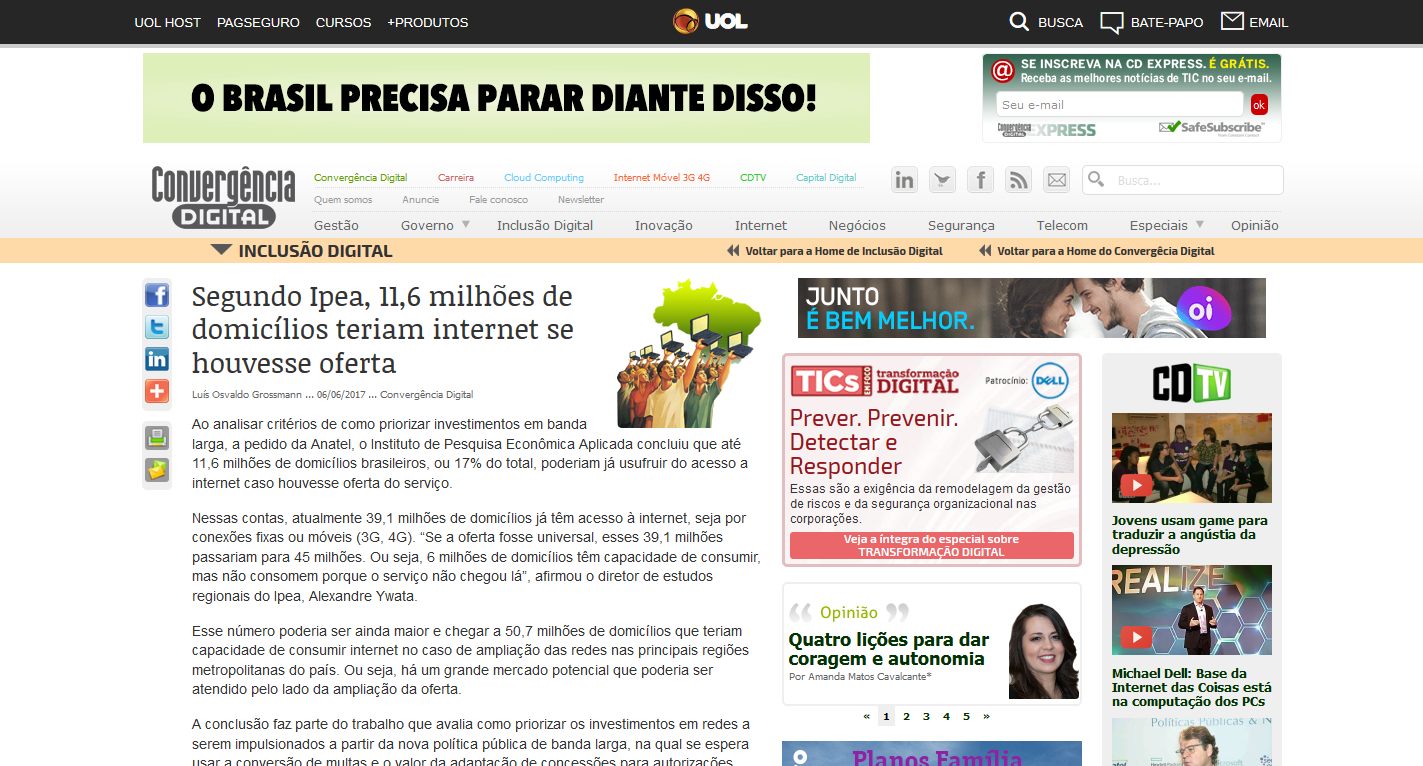Open the Carreira channel link
The height and width of the screenshot is (766, 1423).
[456, 178]
